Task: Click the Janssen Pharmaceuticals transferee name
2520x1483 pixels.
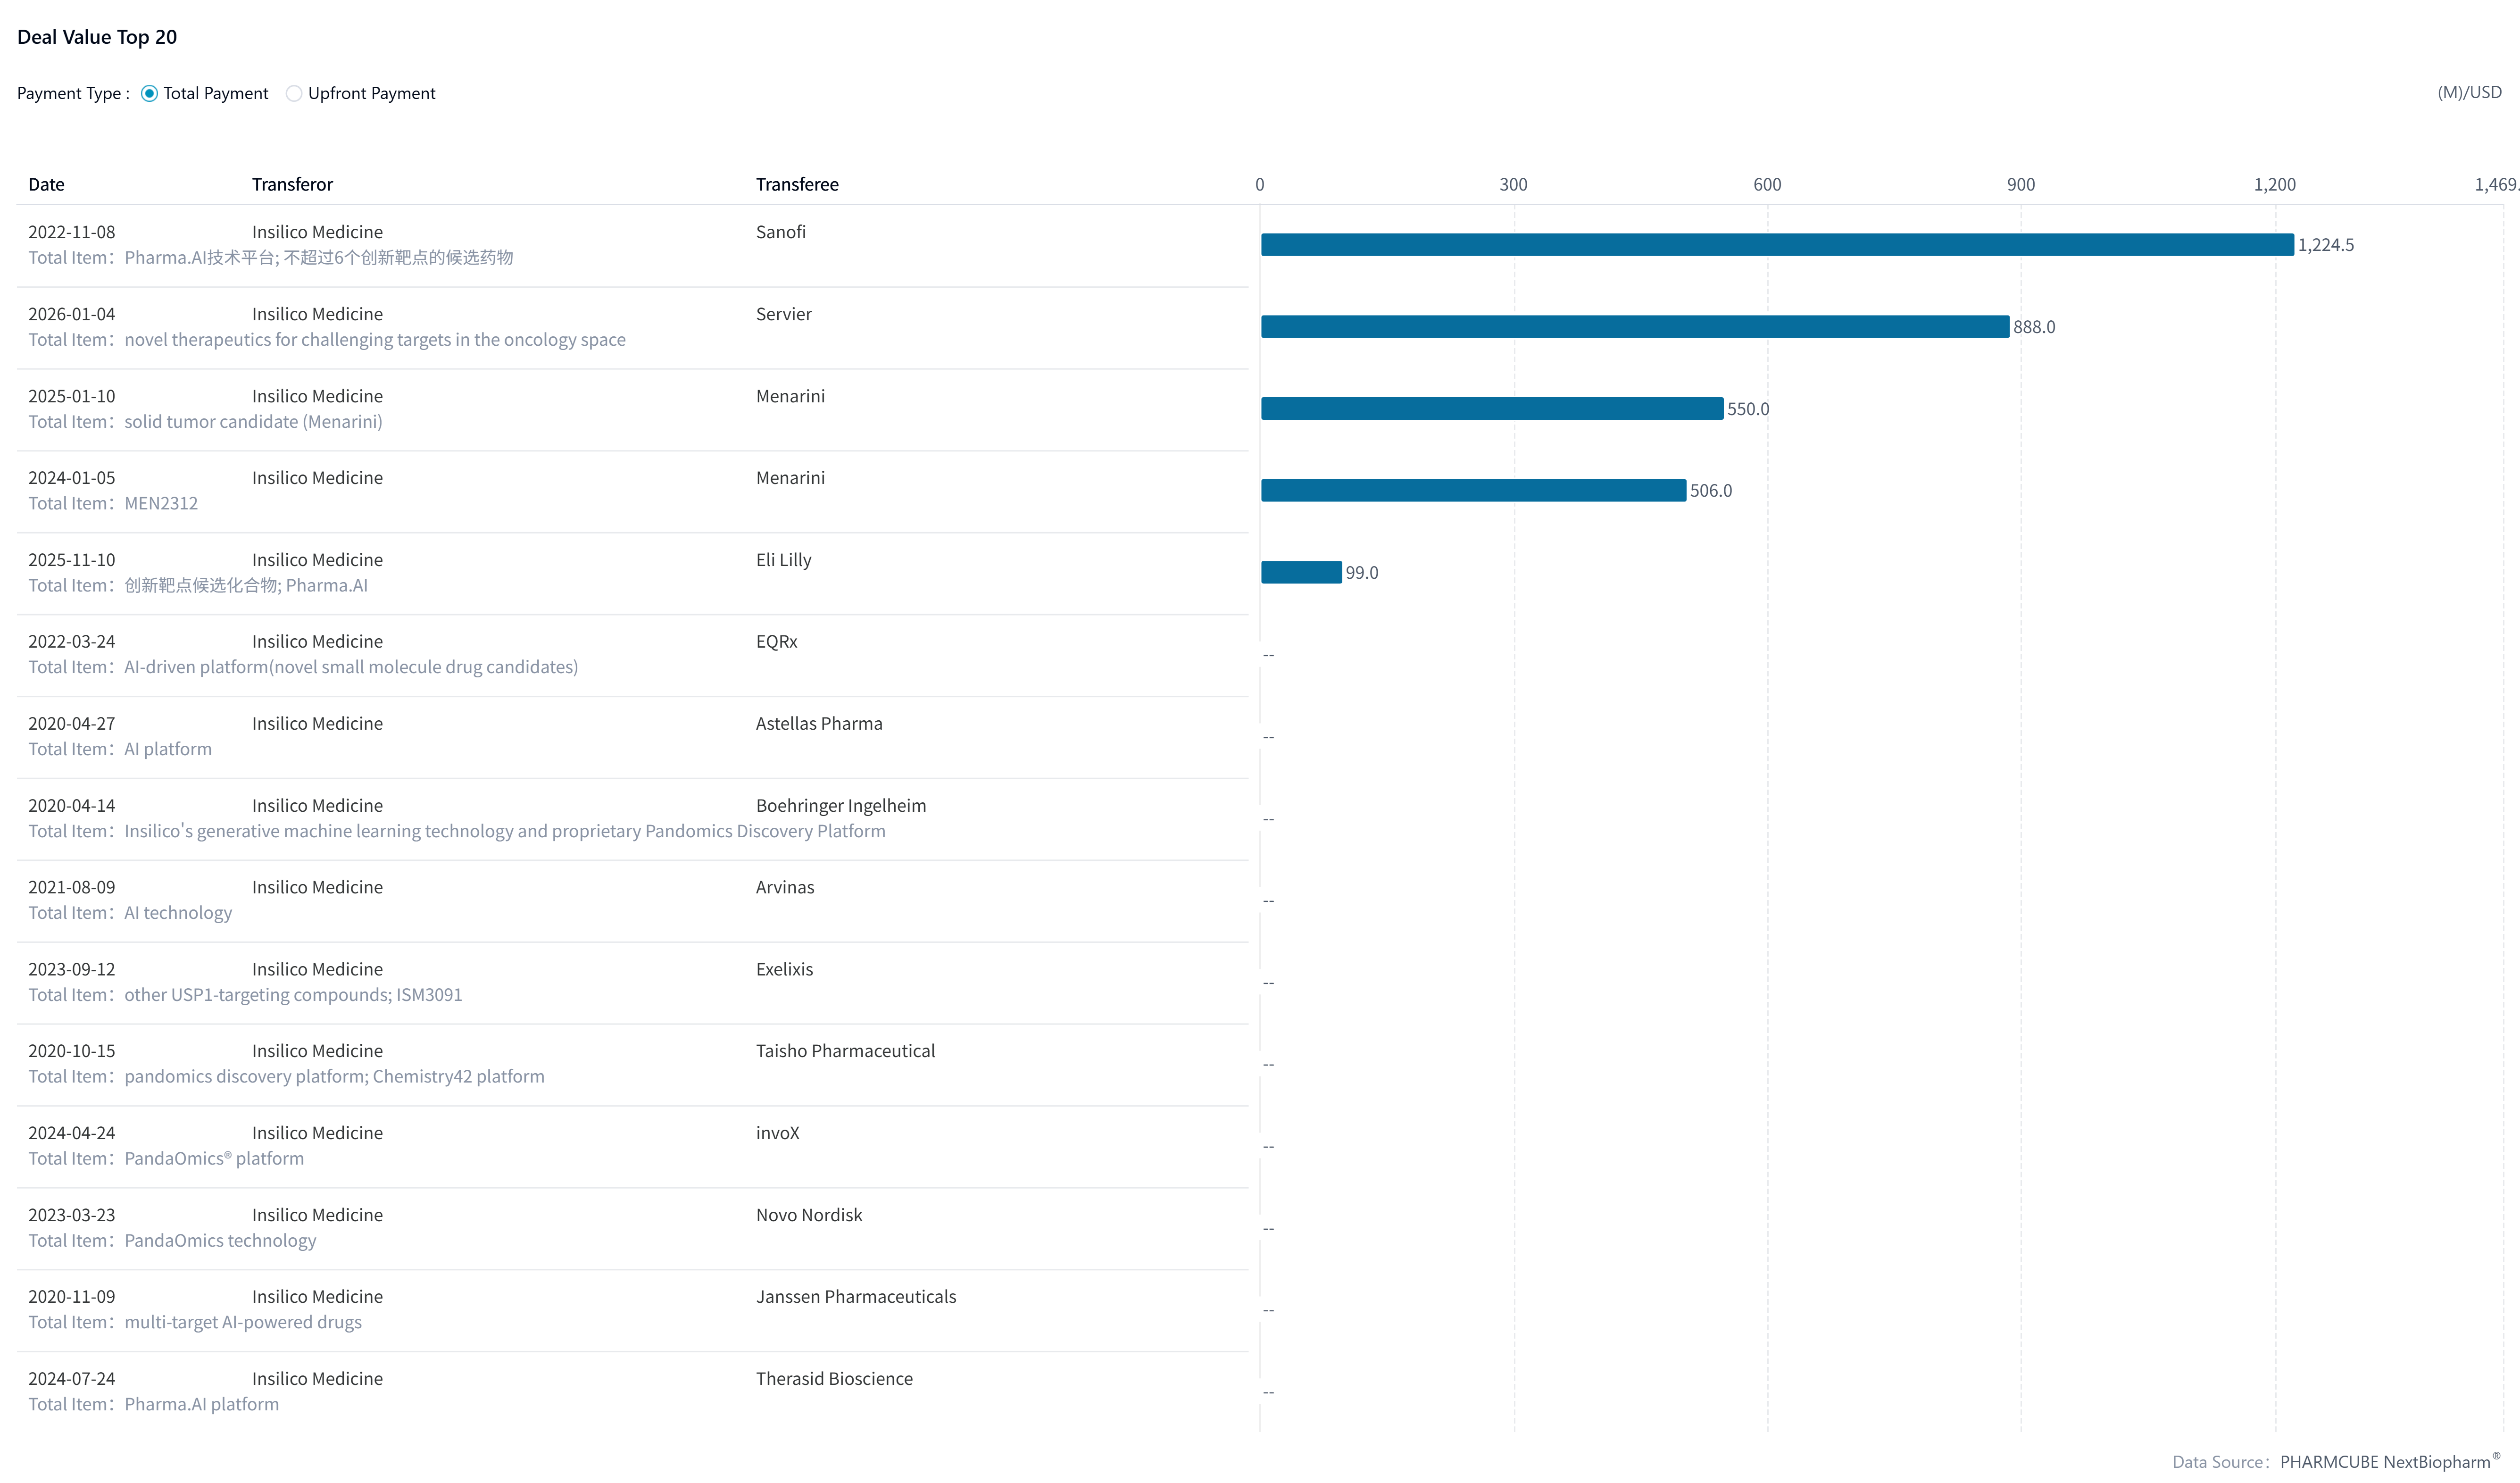Action: coord(855,1297)
